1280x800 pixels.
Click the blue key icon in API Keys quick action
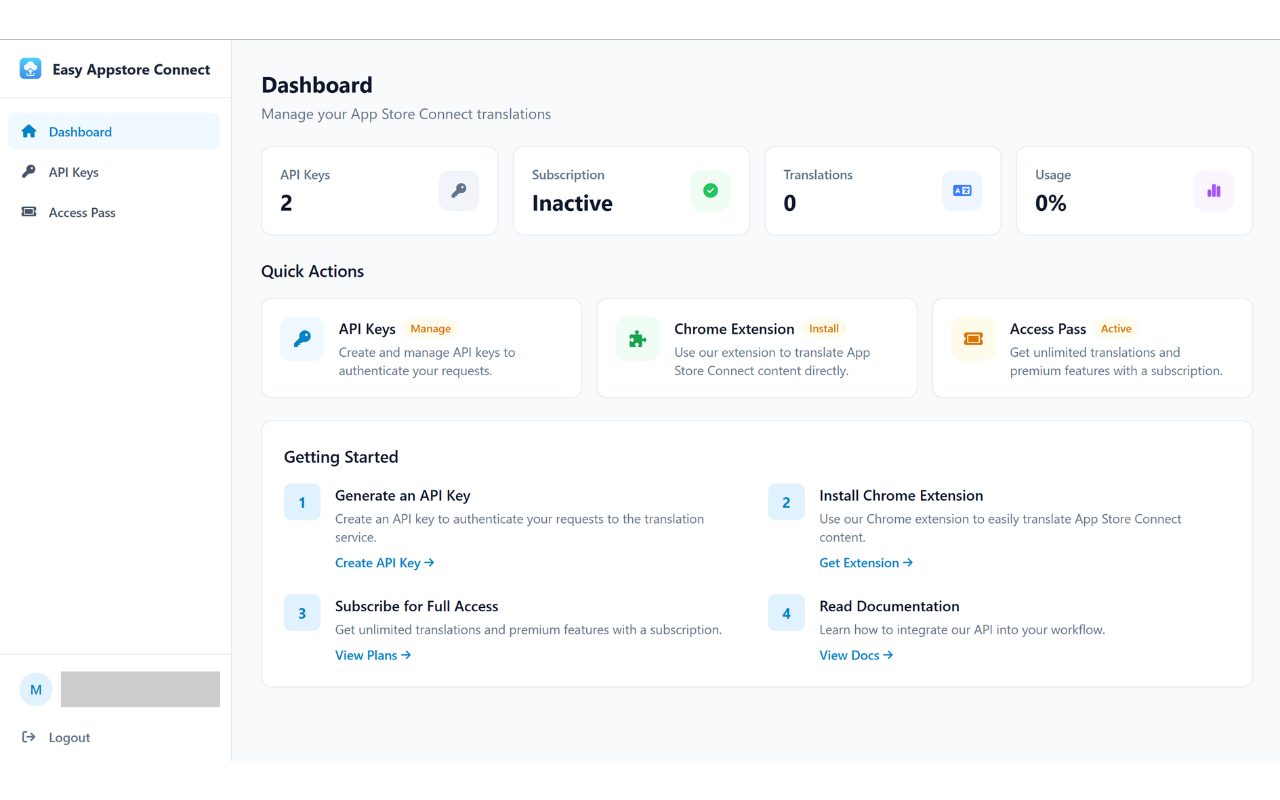(x=302, y=339)
